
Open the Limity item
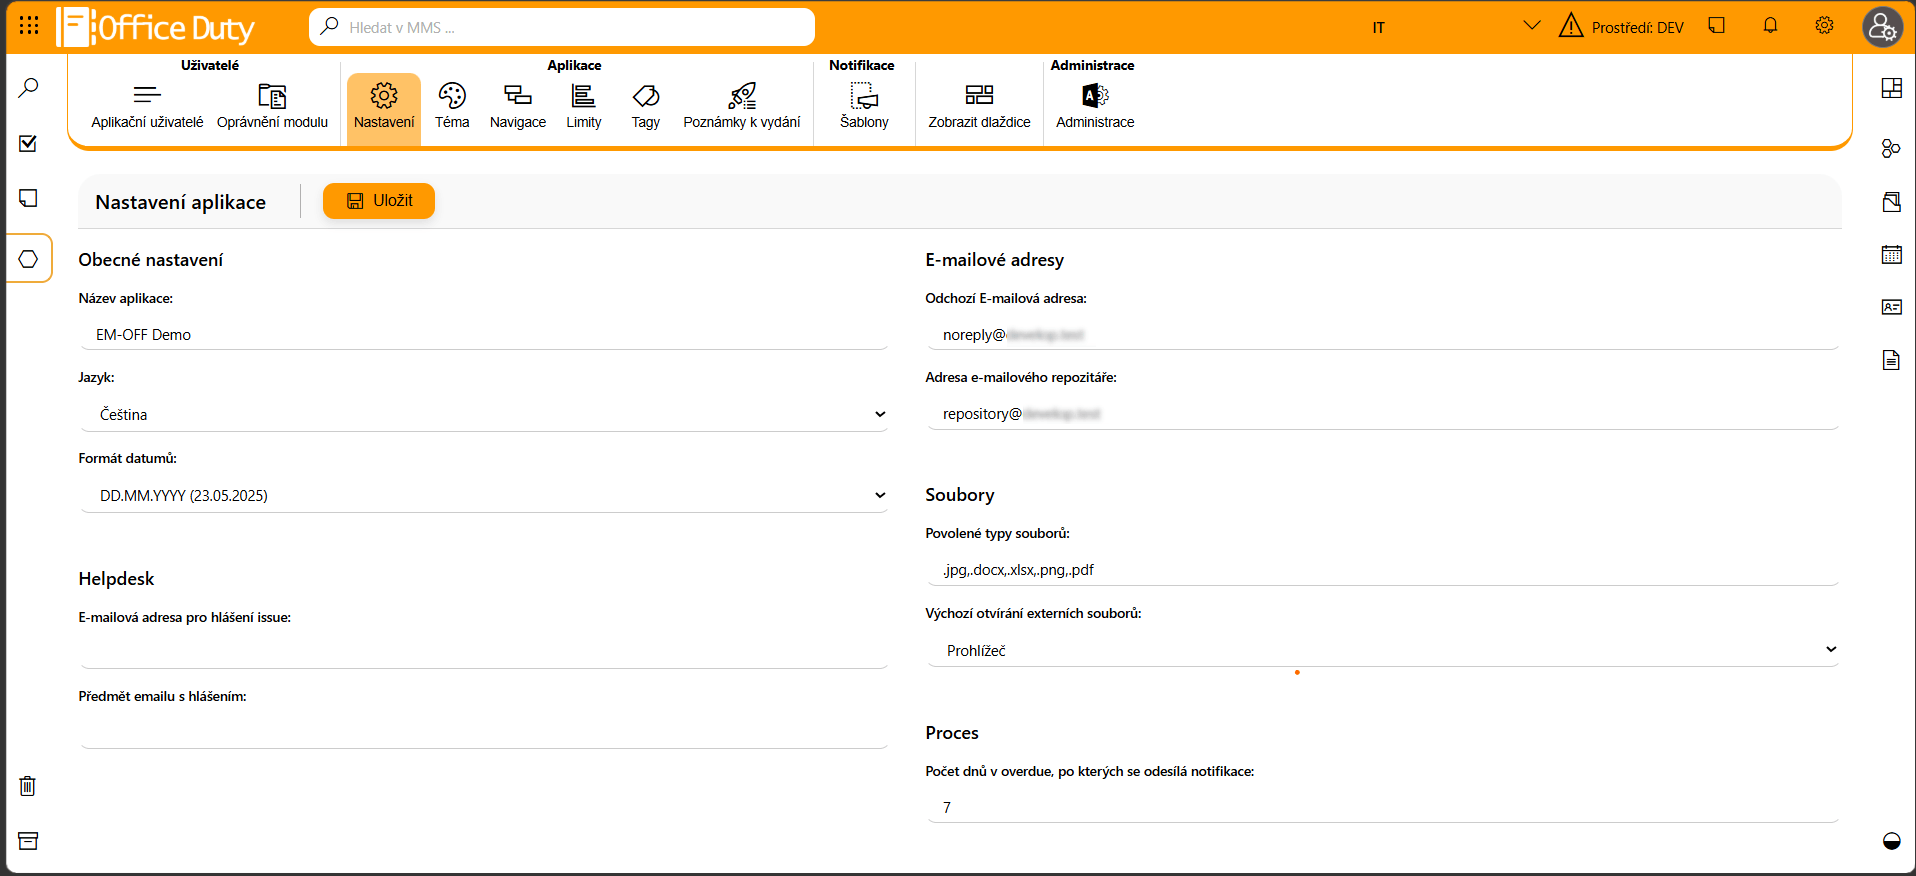coord(584,107)
